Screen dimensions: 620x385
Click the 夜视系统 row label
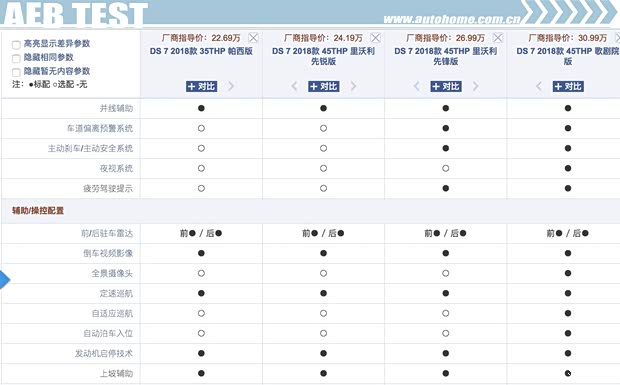[x=116, y=169]
